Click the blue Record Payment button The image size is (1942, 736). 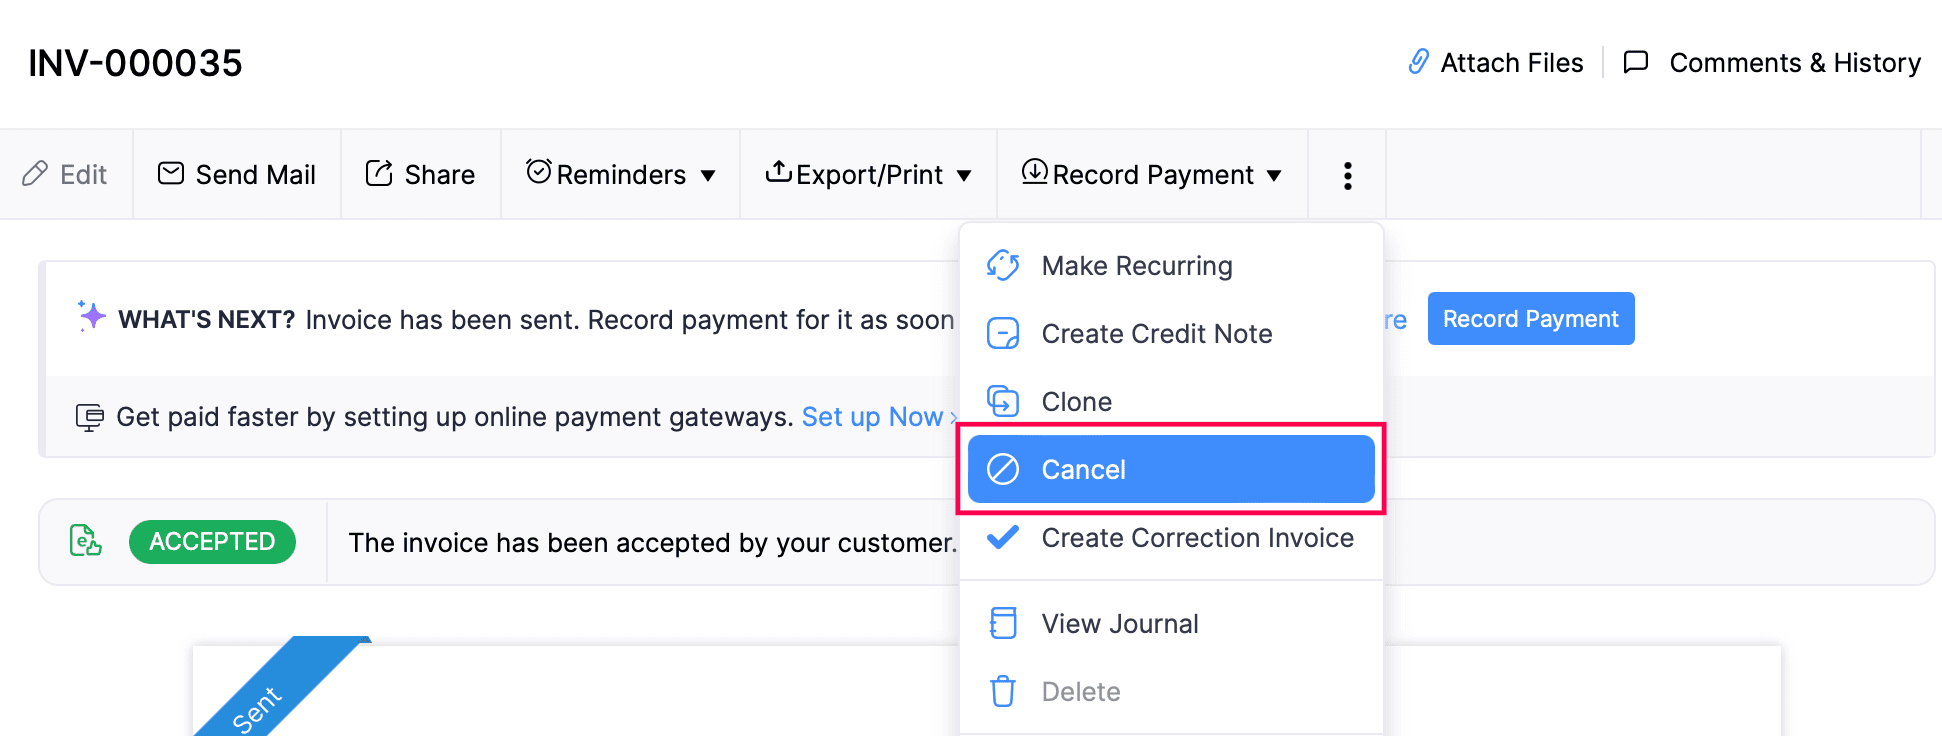[x=1530, y=318]
